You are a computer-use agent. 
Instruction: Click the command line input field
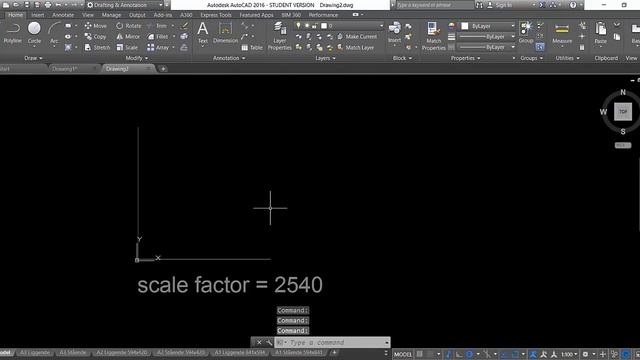click(333, 342)
